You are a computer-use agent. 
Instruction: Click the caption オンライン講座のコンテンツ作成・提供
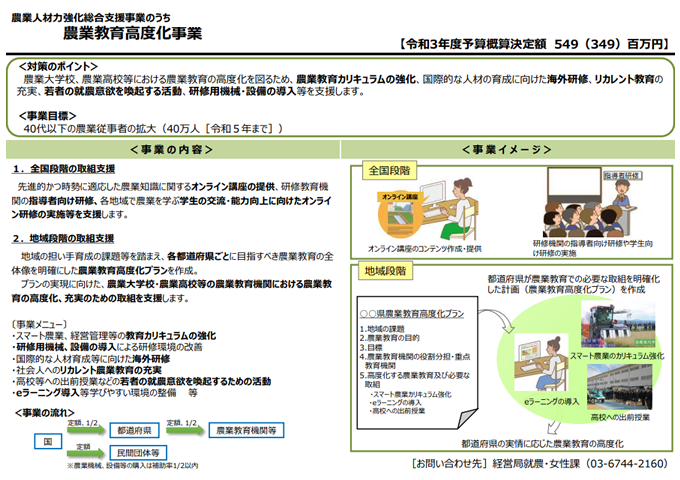coord(425,249)
